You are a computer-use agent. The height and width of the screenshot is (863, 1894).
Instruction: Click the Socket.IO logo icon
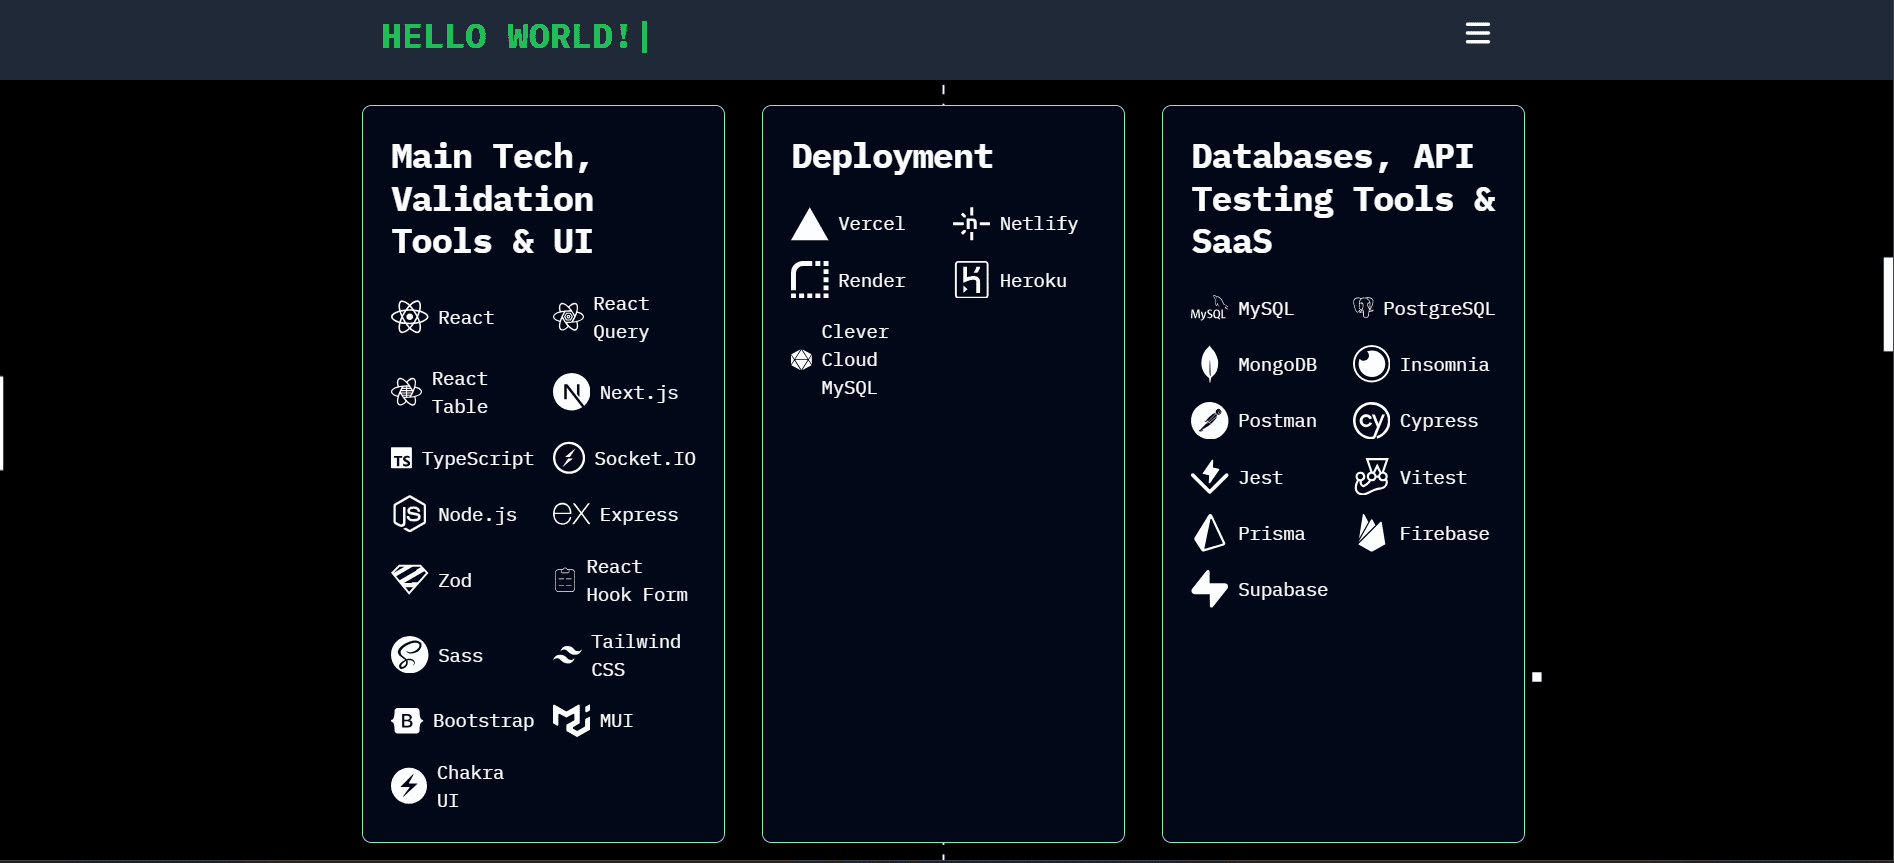[569, 458]
